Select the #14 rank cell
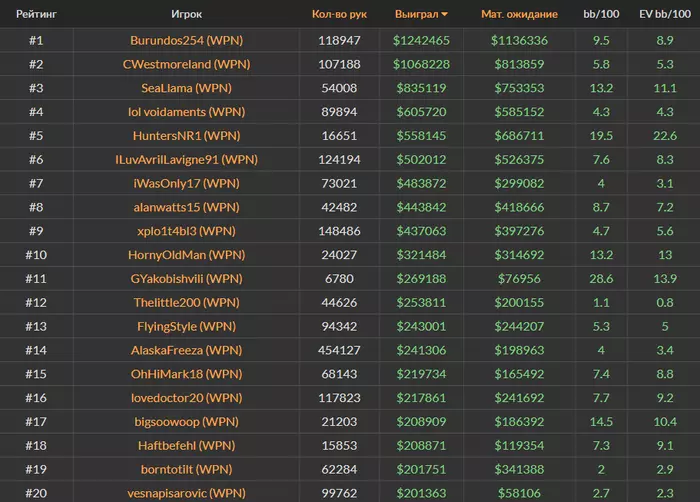 36,350
